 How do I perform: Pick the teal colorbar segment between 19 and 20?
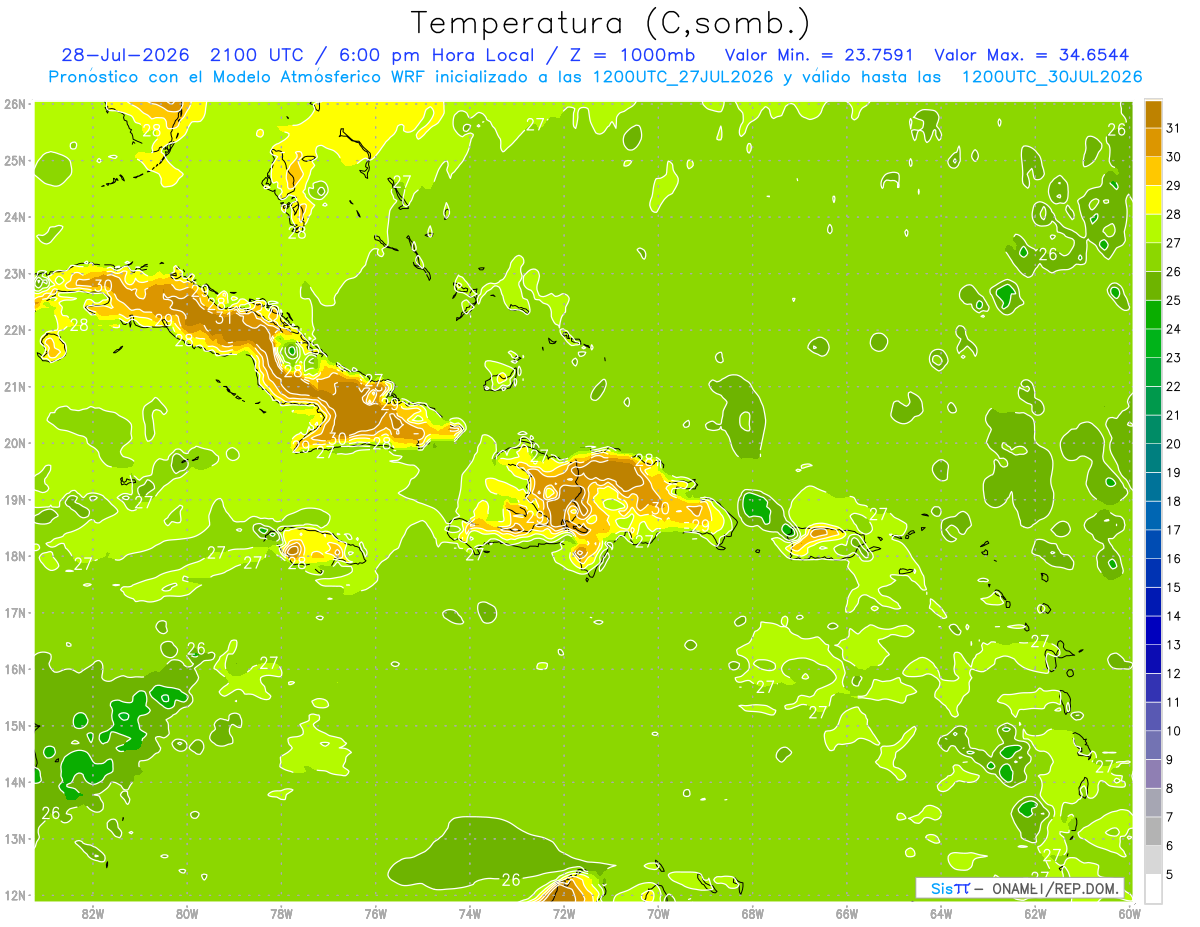[x=1153, y=458]
